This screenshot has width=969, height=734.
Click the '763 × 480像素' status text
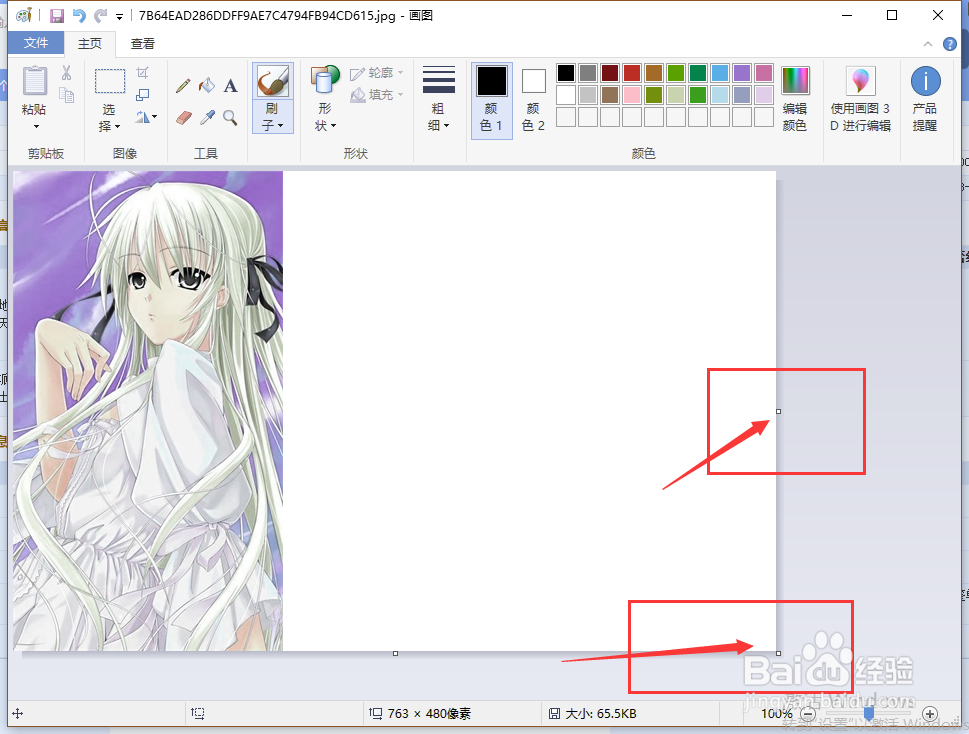[429, 714]
